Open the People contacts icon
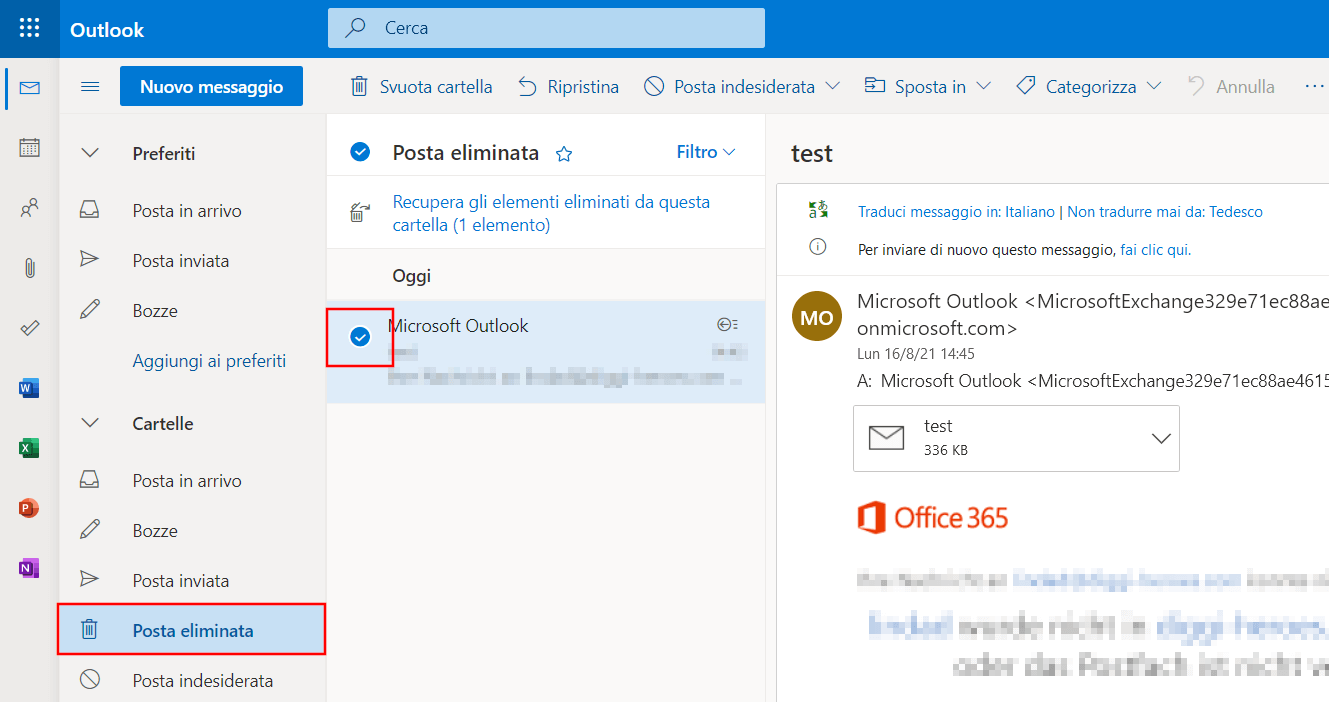Screen dimensions: 1329x702 pyautogui.click(x=29, y=208)
